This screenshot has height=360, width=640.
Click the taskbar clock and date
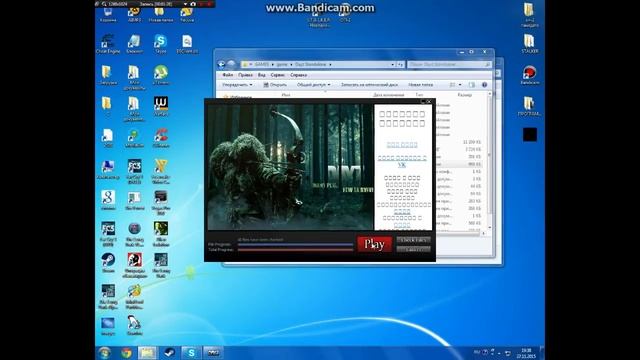tap(526, 353)
